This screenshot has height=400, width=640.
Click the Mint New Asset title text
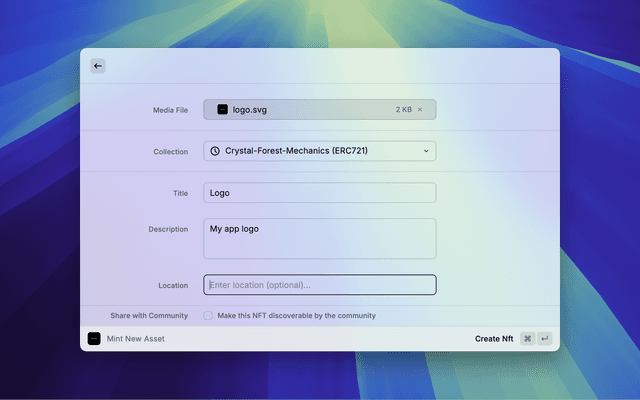point(136,339)
